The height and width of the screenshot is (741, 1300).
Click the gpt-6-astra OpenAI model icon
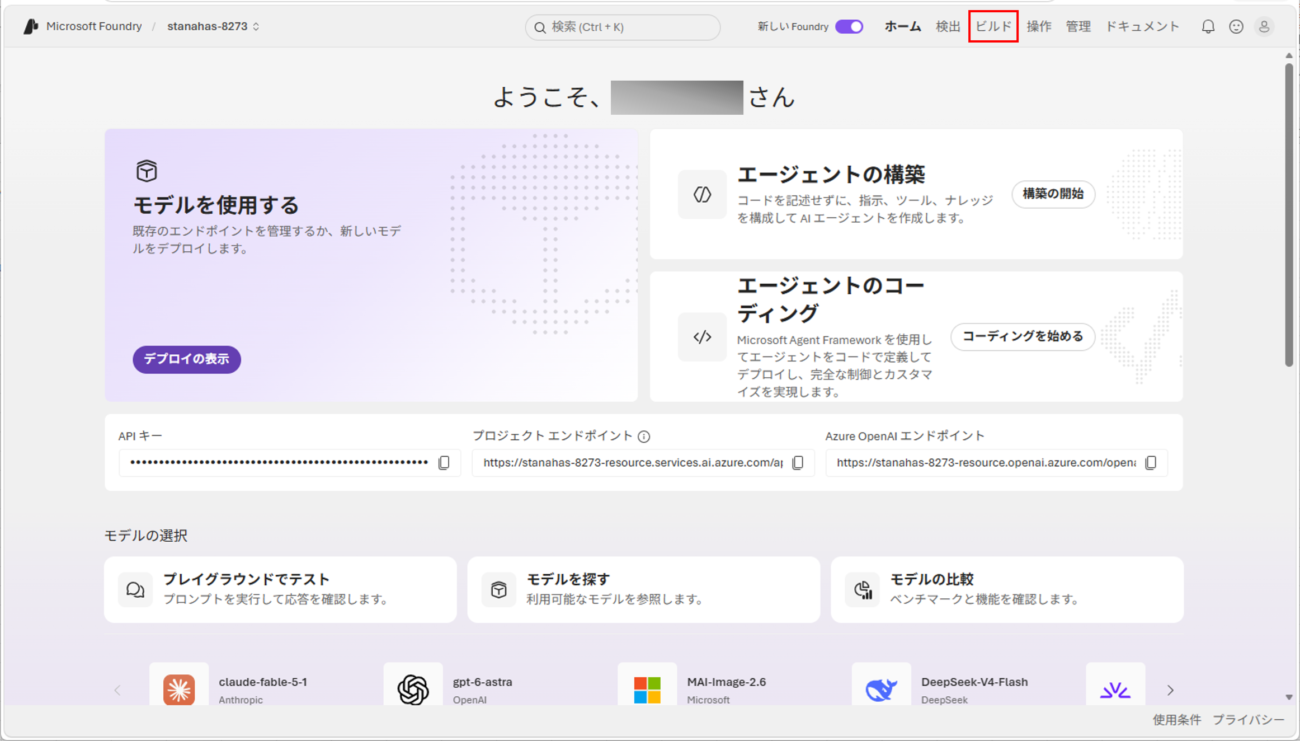click(413, 689)
